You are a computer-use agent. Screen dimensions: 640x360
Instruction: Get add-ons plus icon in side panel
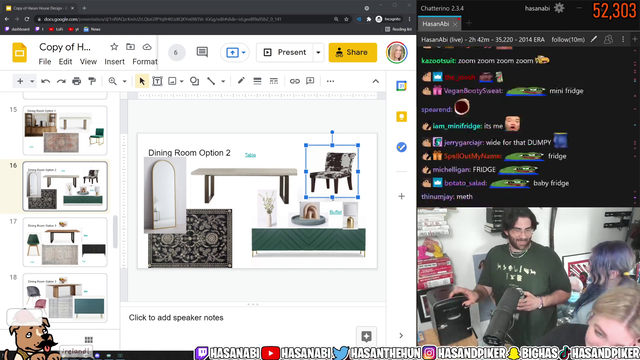click(x=402, y=196)
